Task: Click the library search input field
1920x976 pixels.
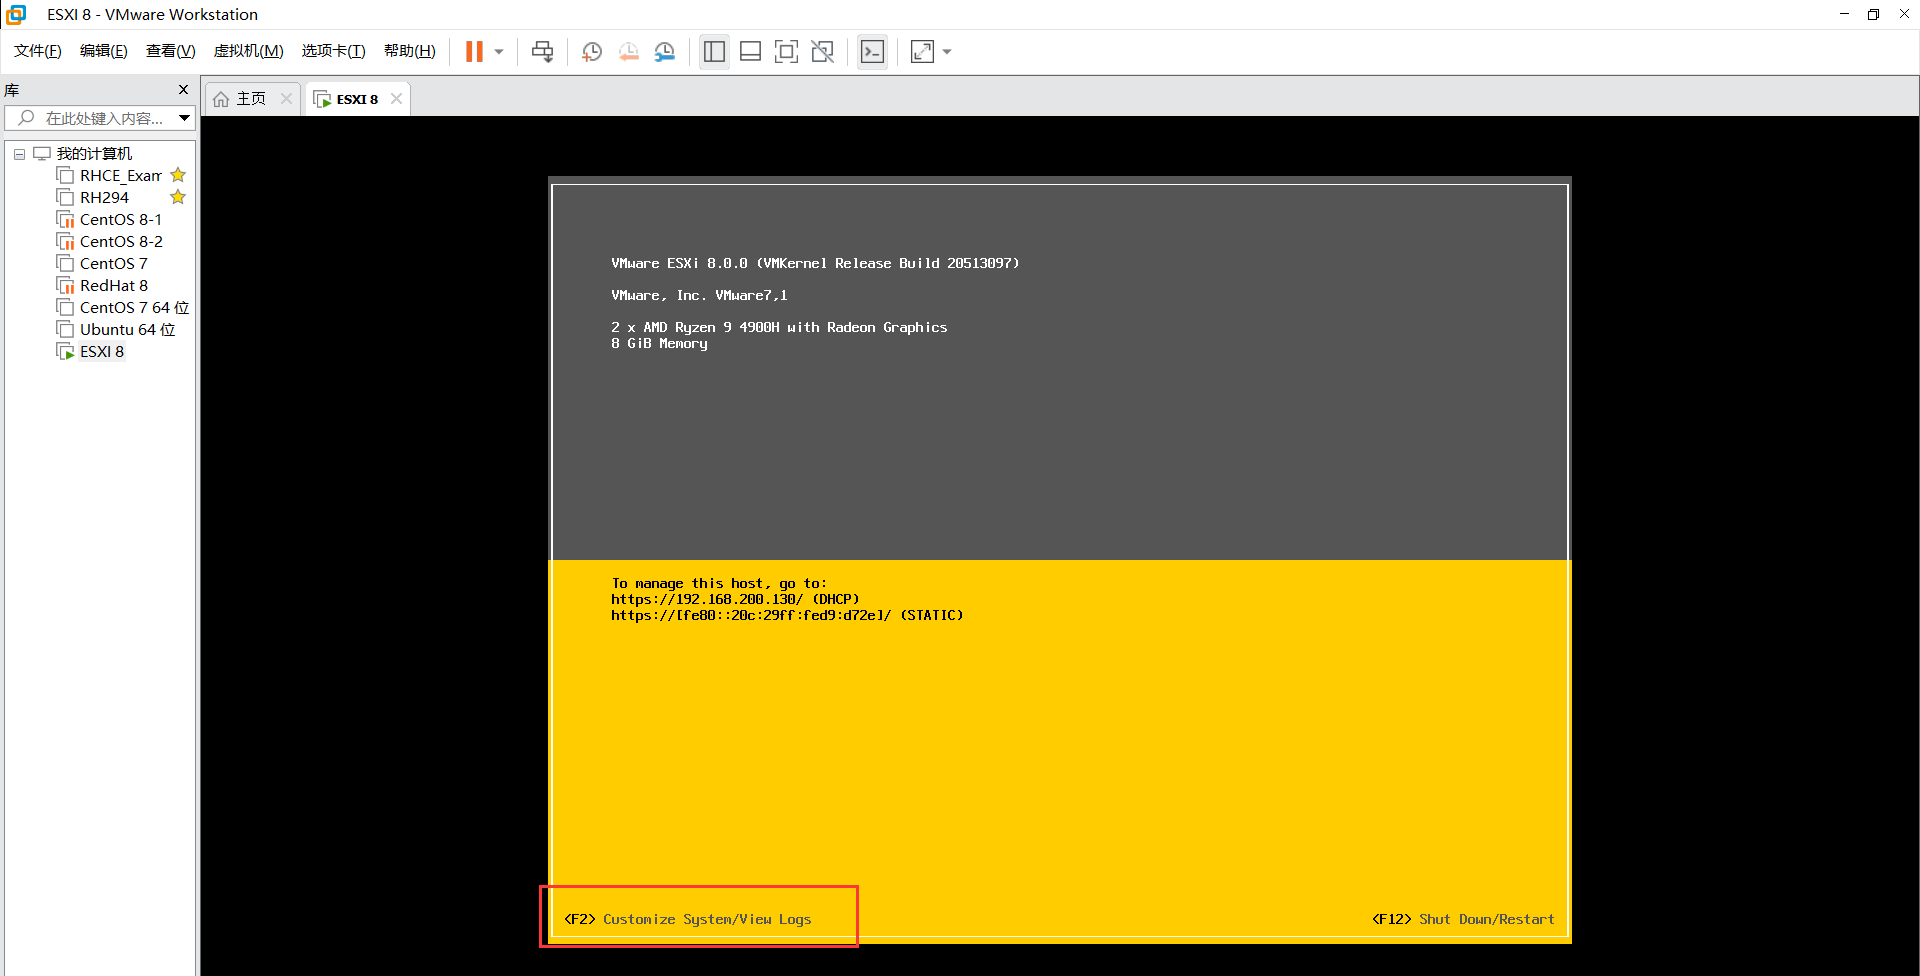Action: pos(100,118)
